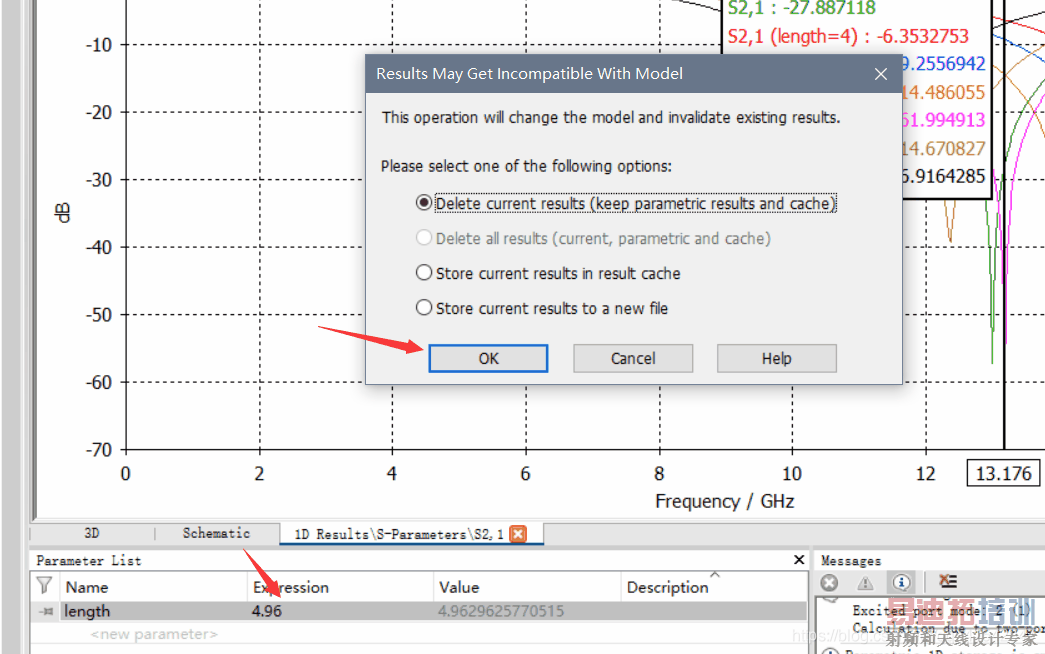The height and width of the screenshot is (654, 1045).
Task: Sort parameters by Name column header
Action: [155, 587]
